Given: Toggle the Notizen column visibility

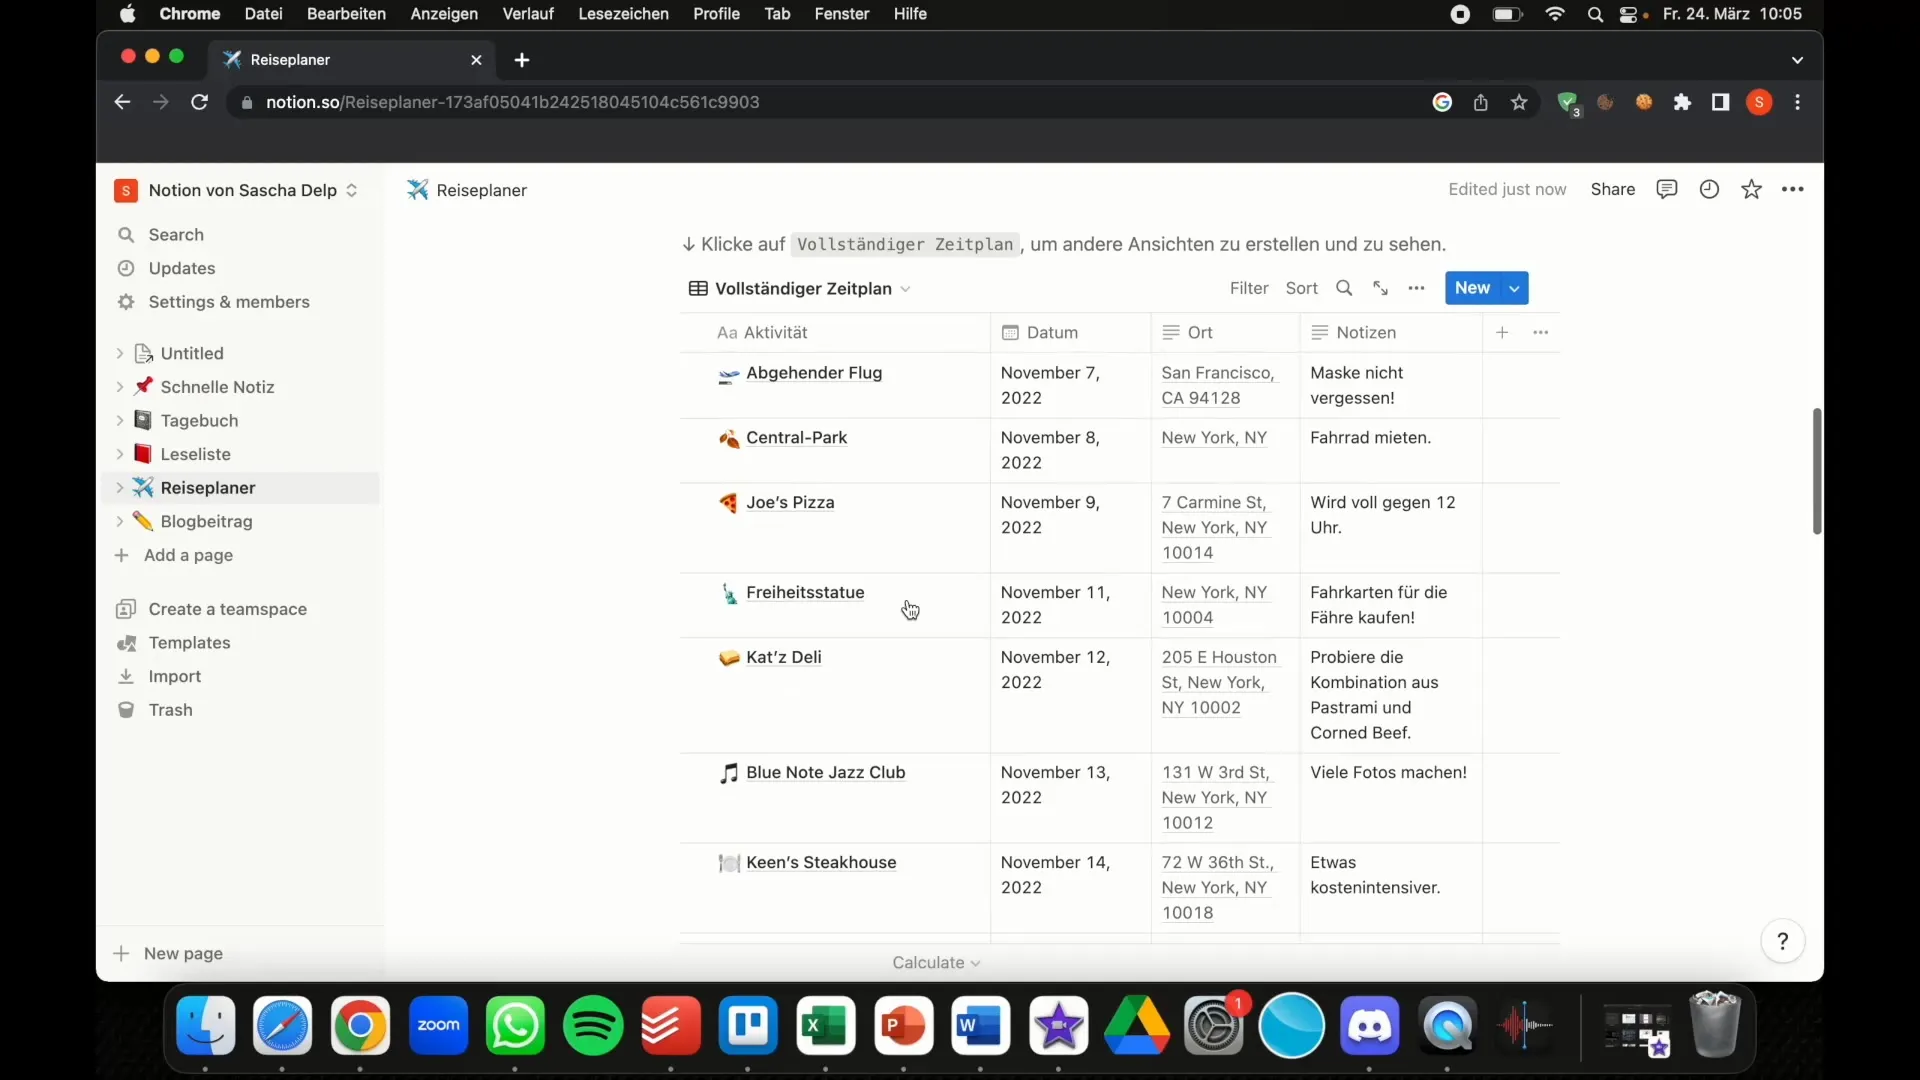Looking at the screenshot, I should pos(1365,331).
